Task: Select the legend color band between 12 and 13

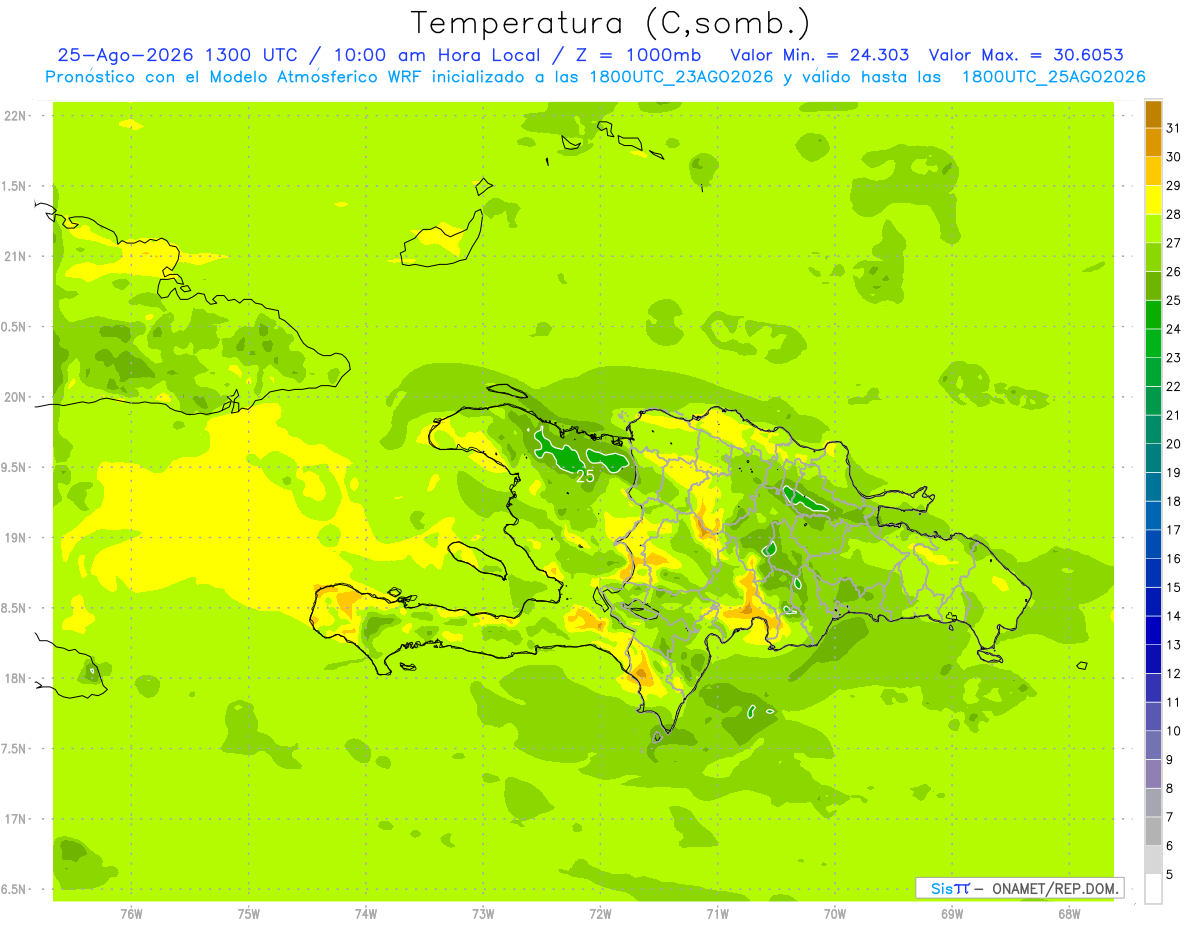Action: (1153, 658)
